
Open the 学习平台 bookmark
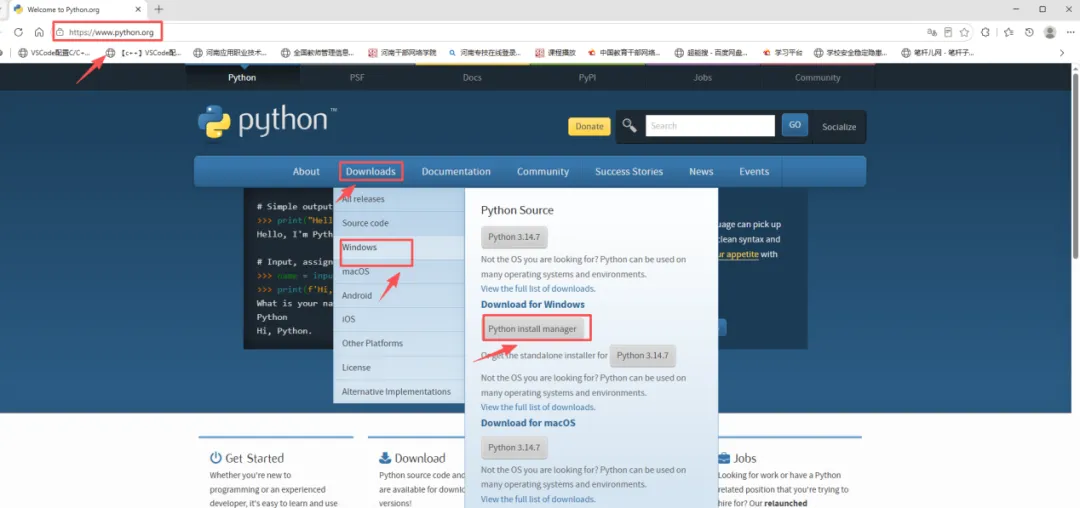tap(782, 52)
